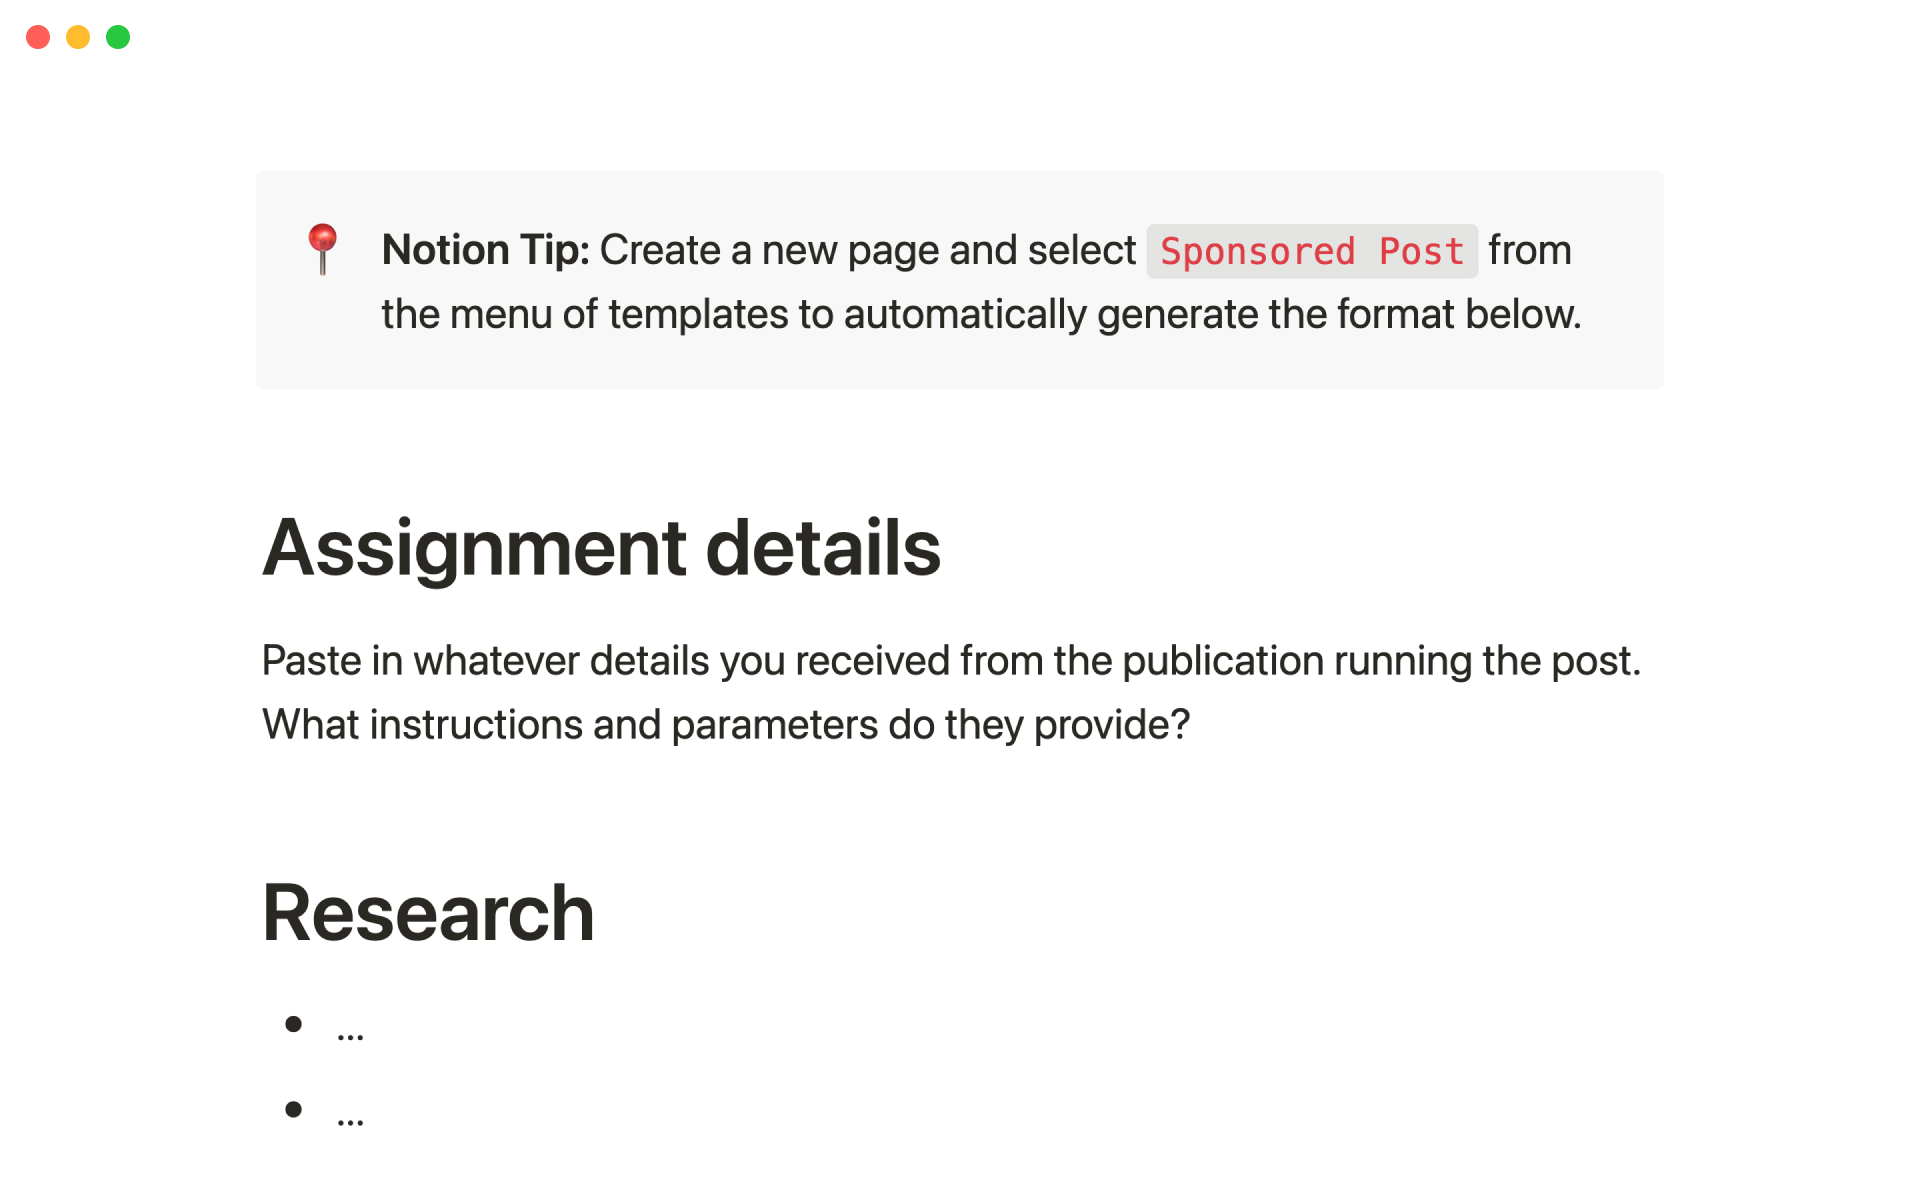This screenshot has height=1200, width=1920.
Task: Click the word "from" after Sponsored Post
Action: (1529, 250)
